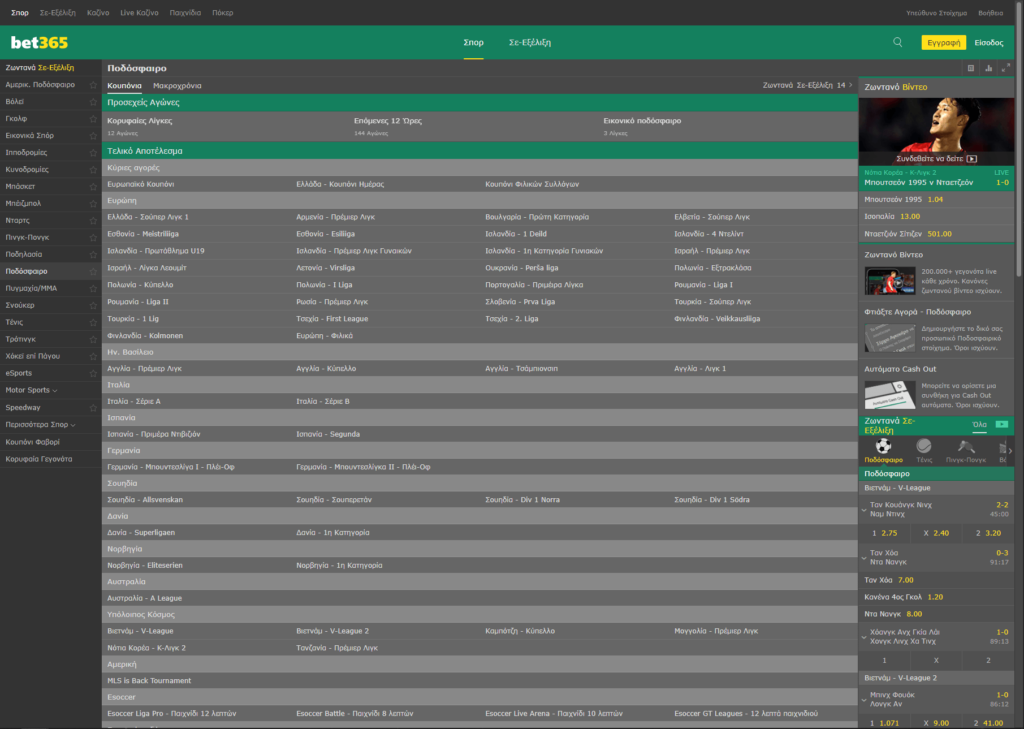
Task: Open Ζωντανά Σε-Εξέλιξη 14 arrow link
Action: pos(808,86)
